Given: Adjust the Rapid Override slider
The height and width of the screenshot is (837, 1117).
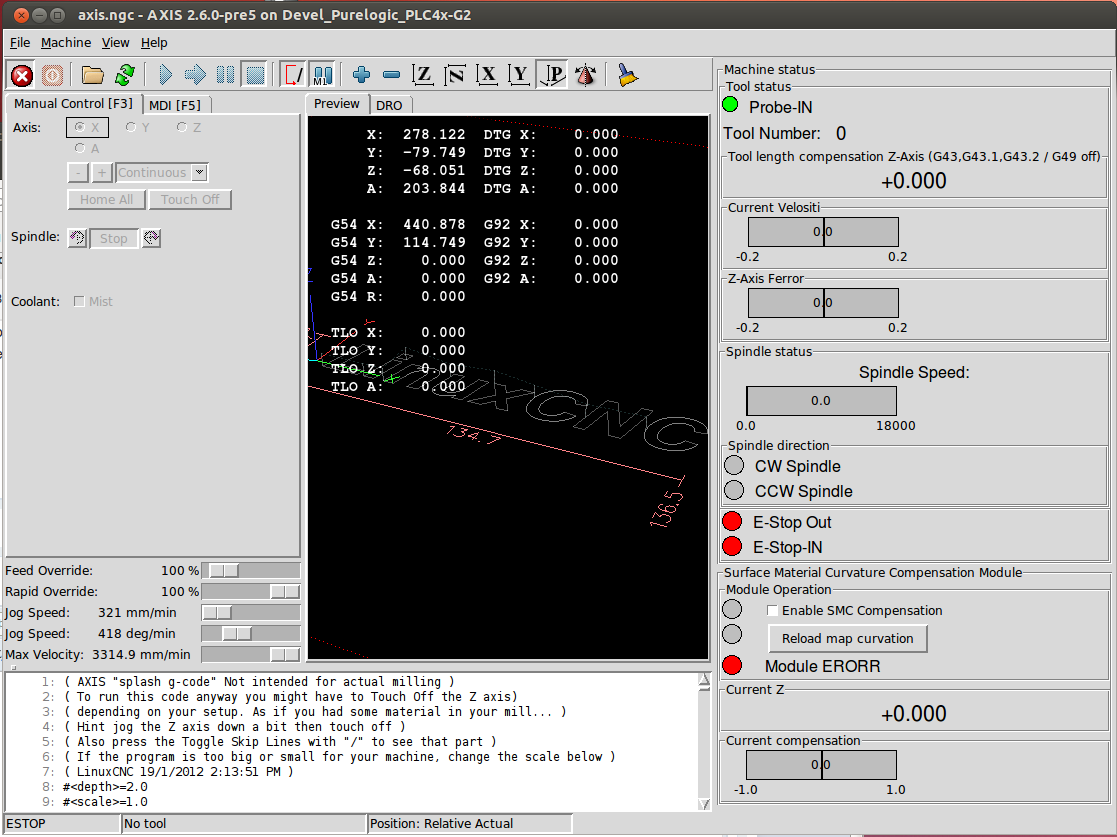Looking at the screenshot, I should pyautogui.click(x=251, y=591).
